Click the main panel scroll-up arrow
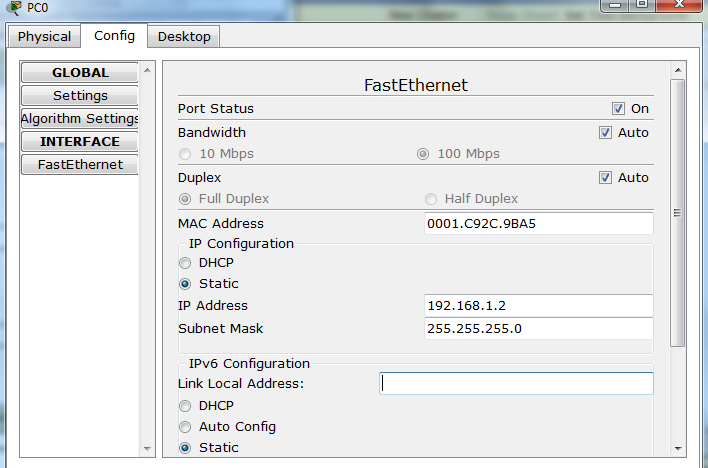 click(678, 70)
